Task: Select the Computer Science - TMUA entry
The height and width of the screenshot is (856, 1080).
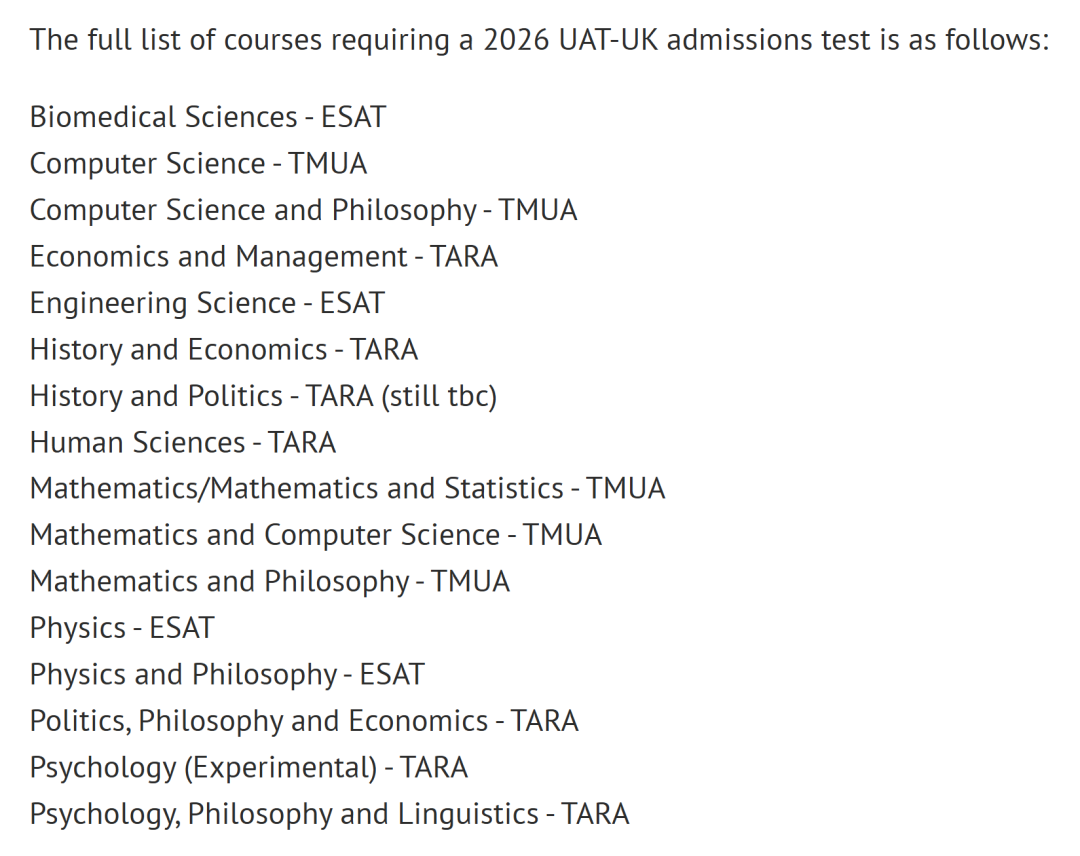Action: 198,163
